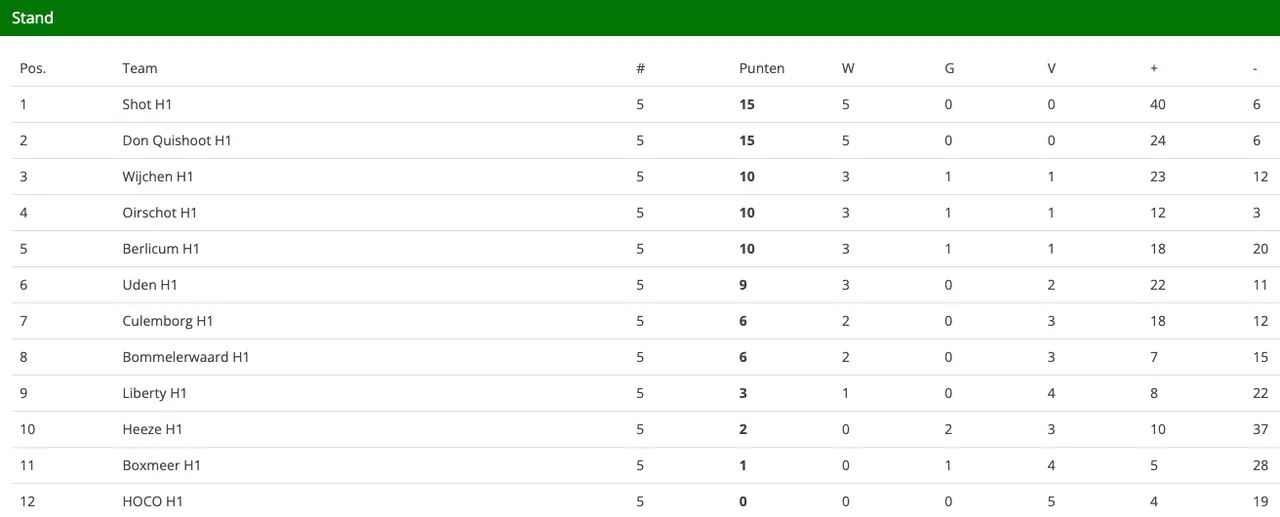This screenshot has height=517, width=1280.
Task: Open Boxmeer H1 team entry
Action: click(162, 465)
